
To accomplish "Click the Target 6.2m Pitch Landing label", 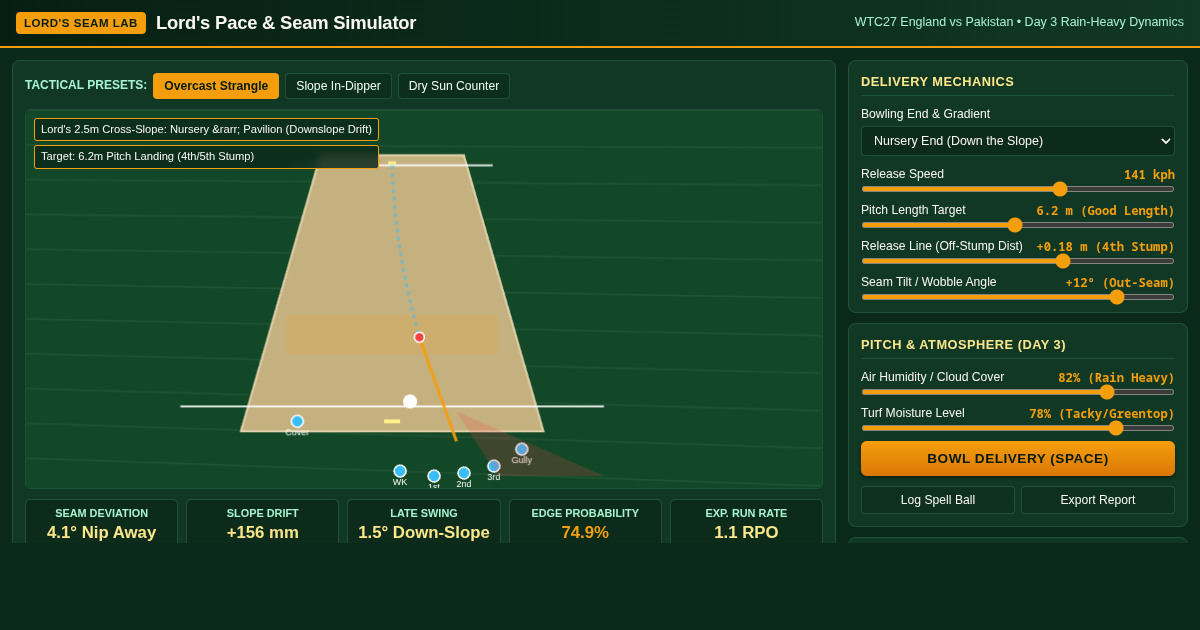I will [206, 156].
